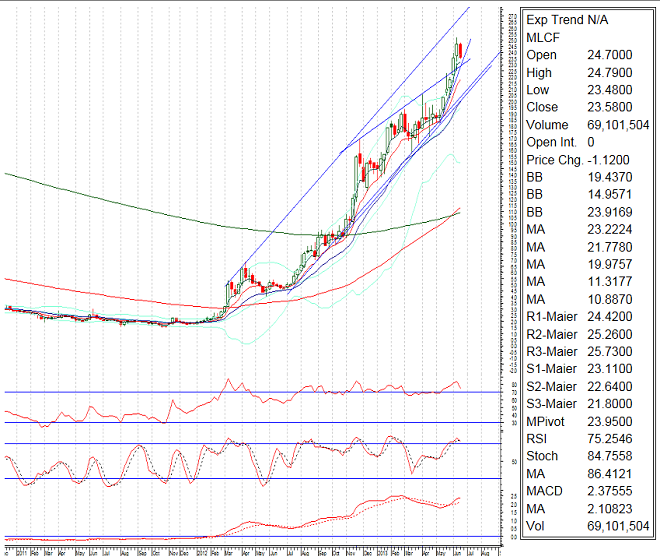This screenshot has height=560, width=660.
Task: Select the Exp Trend N/A header row
Action: click(x=567, y=19)
